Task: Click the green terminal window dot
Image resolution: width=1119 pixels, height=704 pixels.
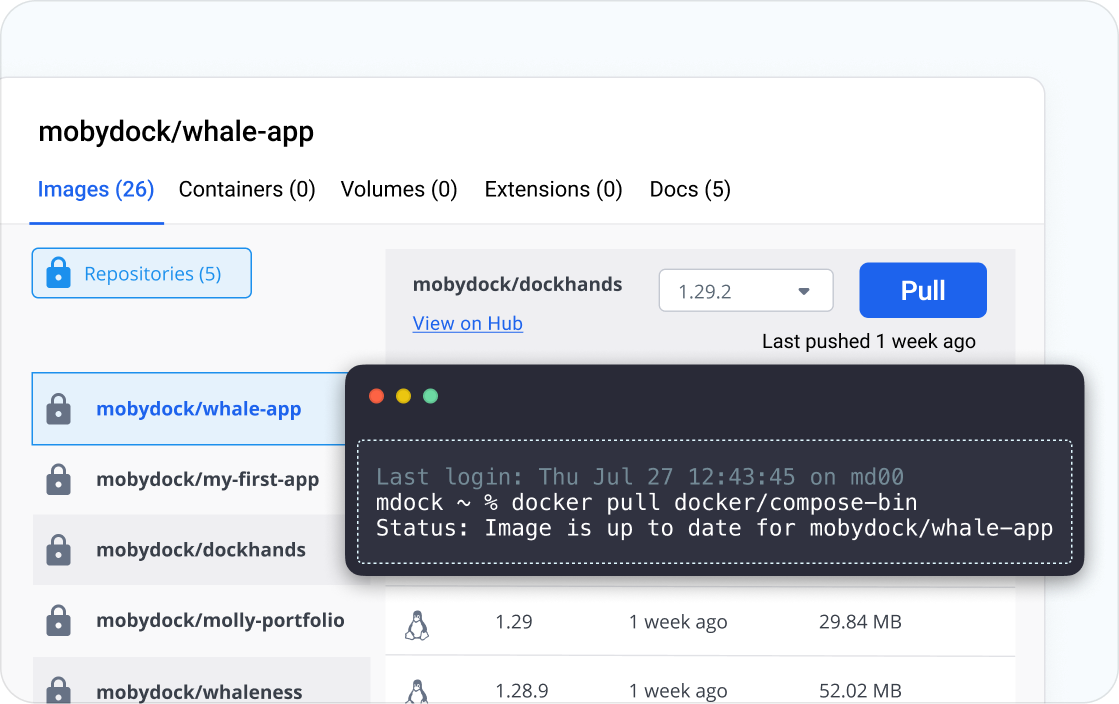Action: click(431, 396)
